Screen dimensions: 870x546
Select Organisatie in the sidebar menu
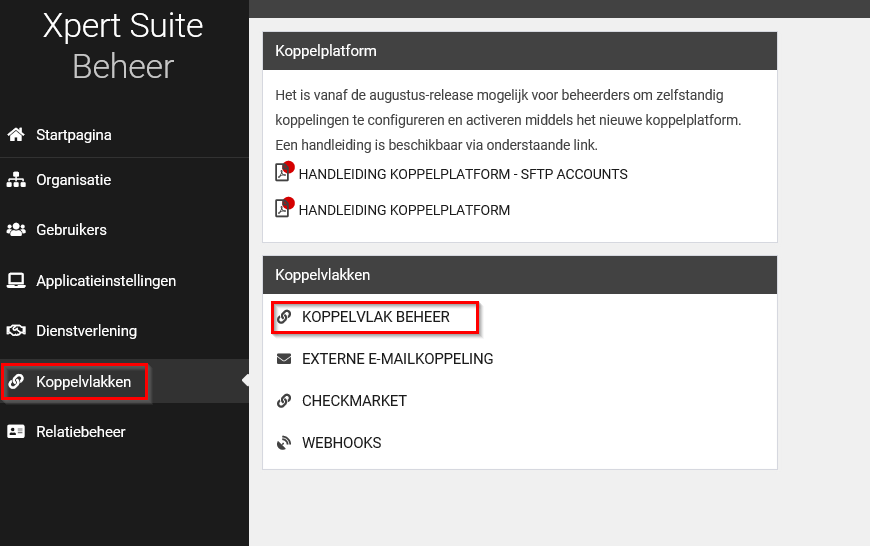(73, 181)
